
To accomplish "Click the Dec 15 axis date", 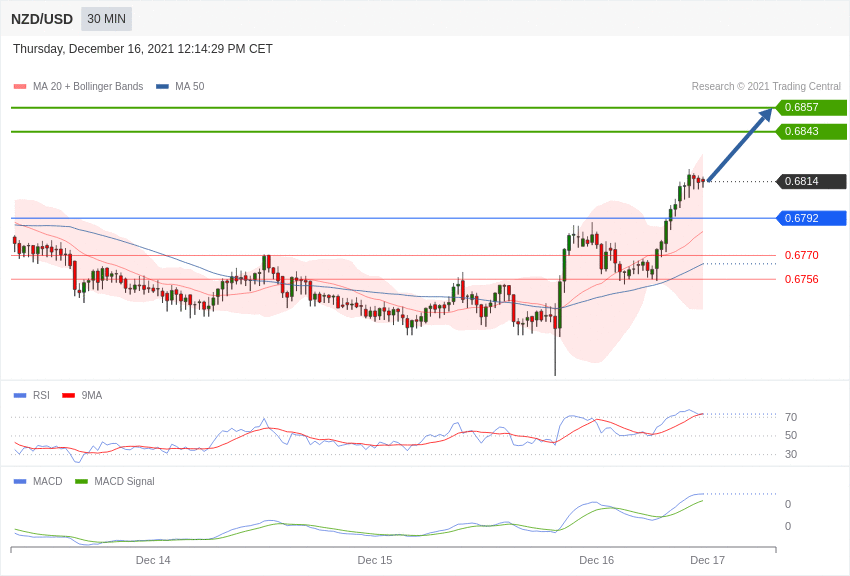I will pos(375,560).
